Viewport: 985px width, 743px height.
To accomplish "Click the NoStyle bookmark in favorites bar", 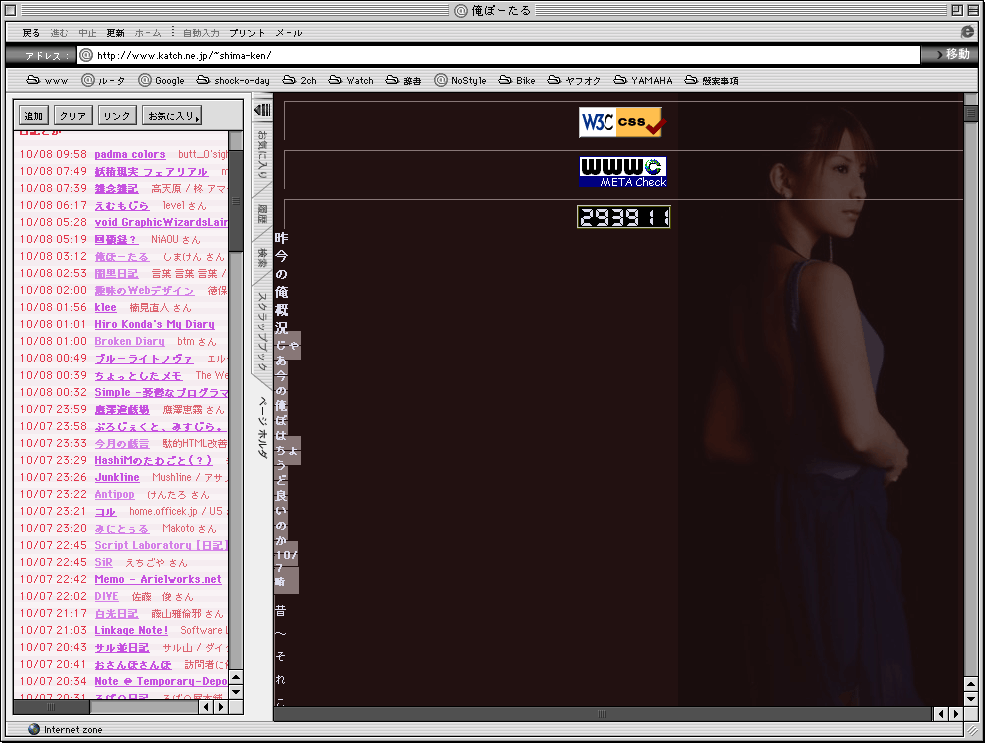I will (x=460, y=80).
